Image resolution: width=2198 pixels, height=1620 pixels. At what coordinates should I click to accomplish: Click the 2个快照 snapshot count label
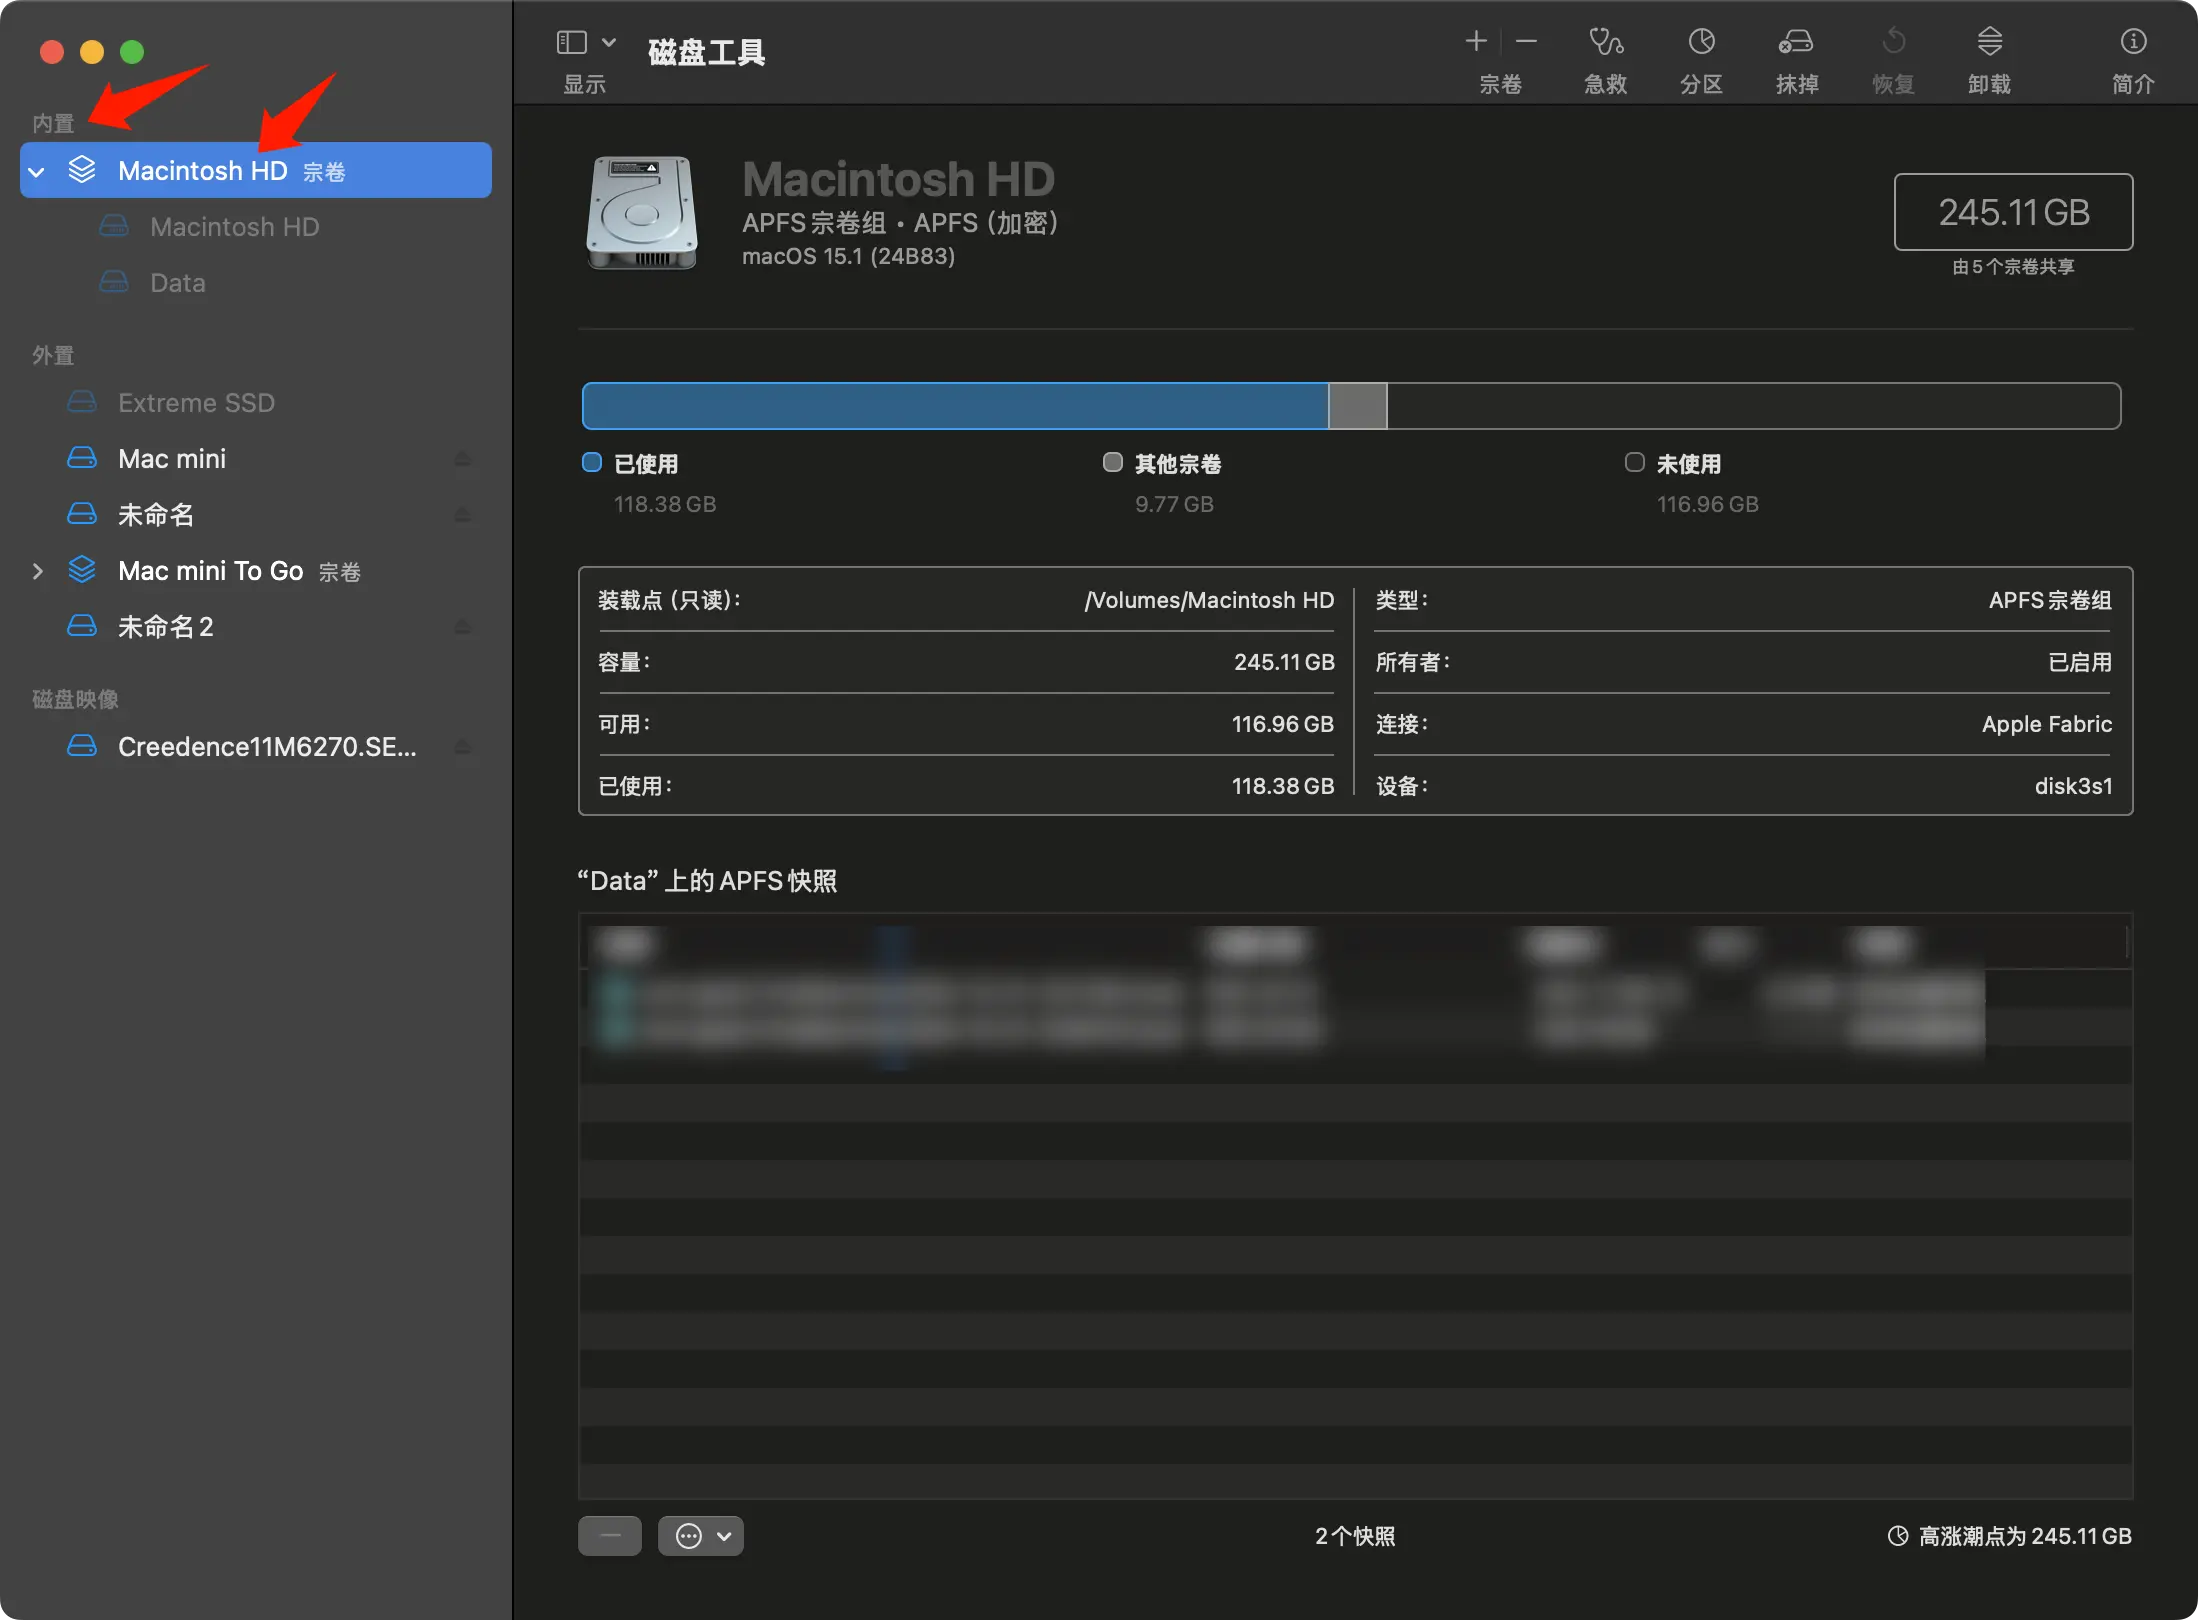coord(1355,1536)
